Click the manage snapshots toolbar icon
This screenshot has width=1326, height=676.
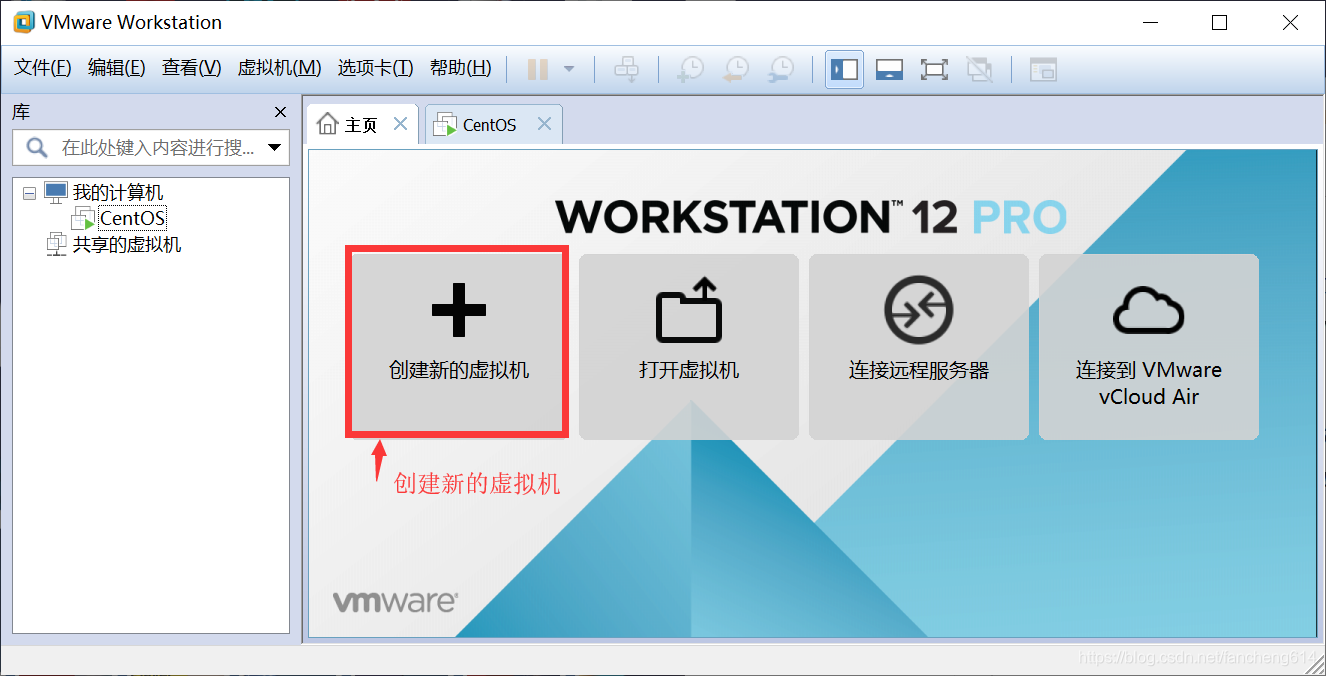click(781, 69)
